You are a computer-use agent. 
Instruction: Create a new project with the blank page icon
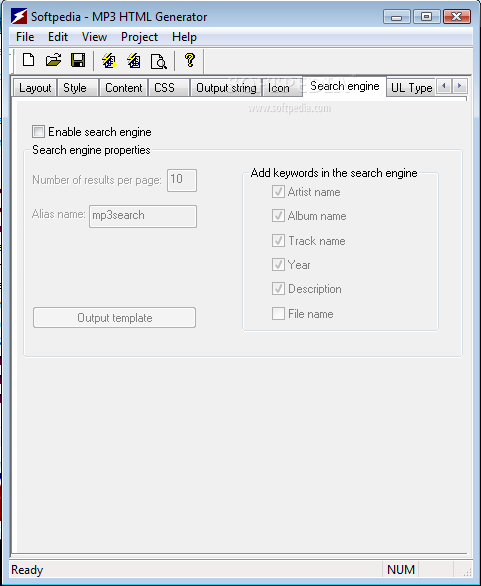[28, 60]
